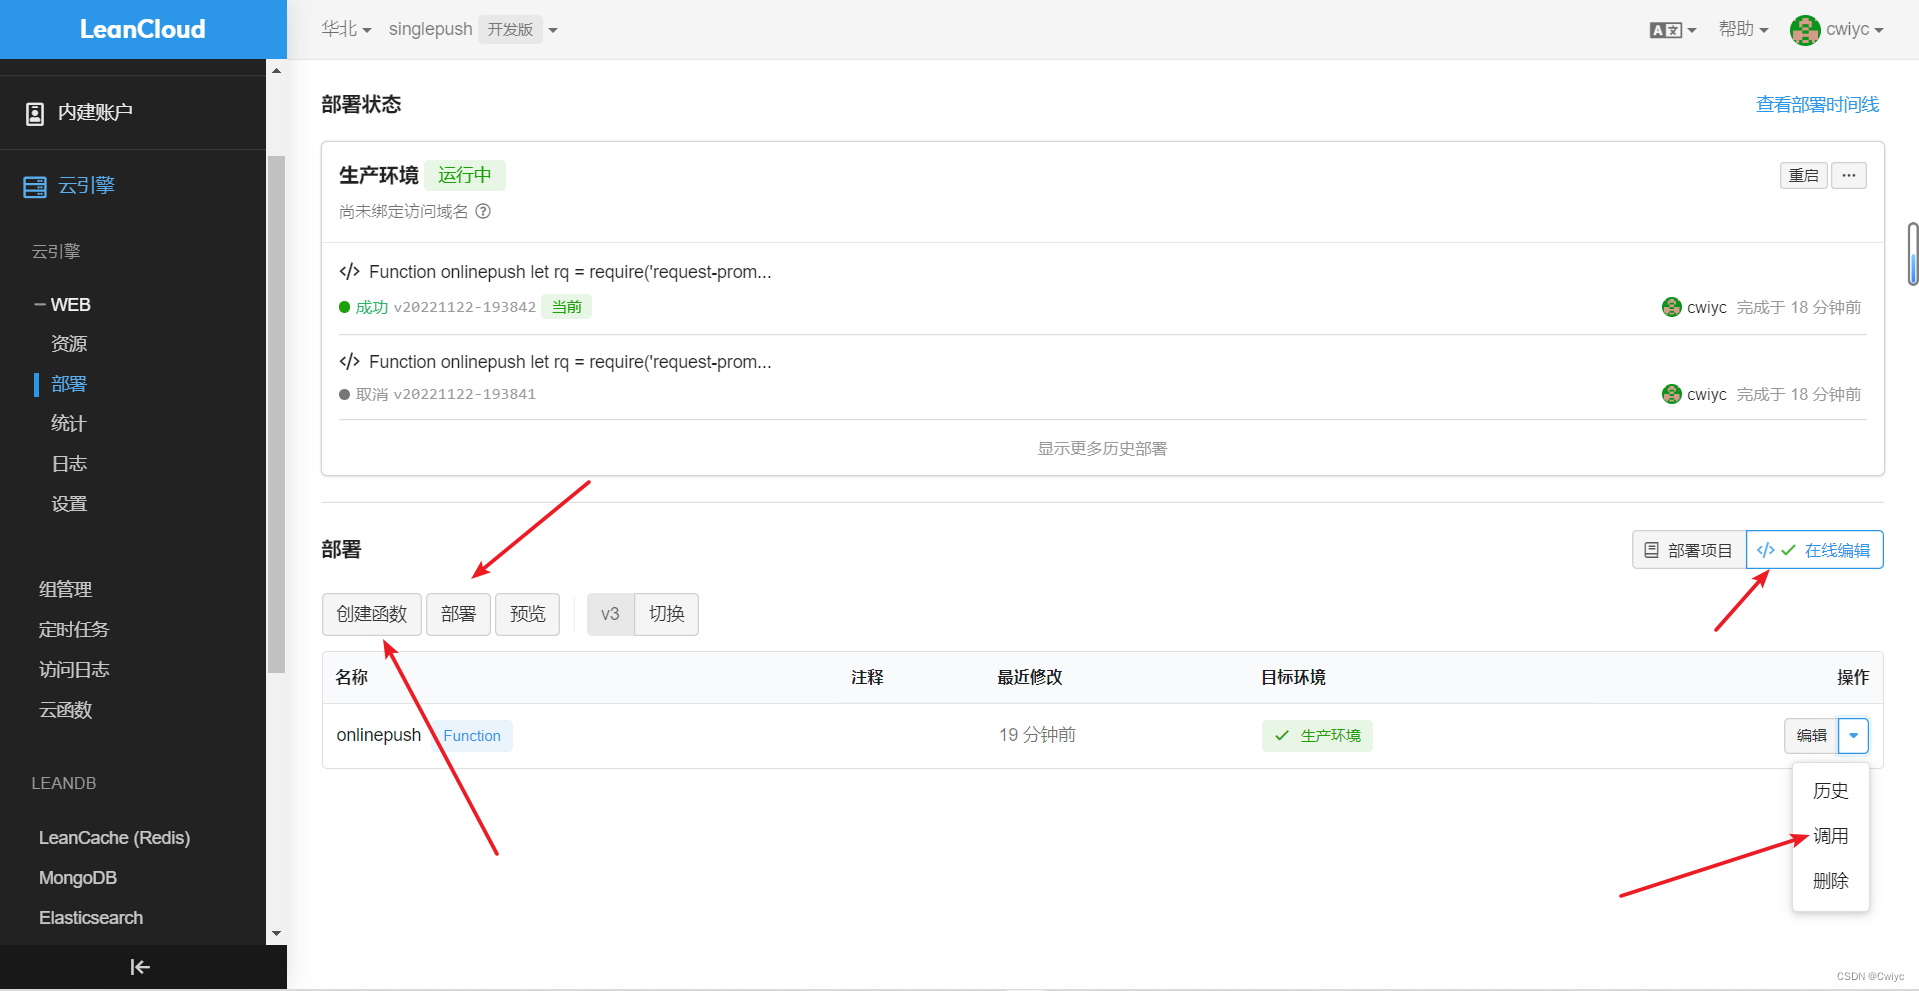This screenshot has width=1919, height=991.
Task: Collapse the sidebar with the arrow icon
Action: [x=140, y=967]
